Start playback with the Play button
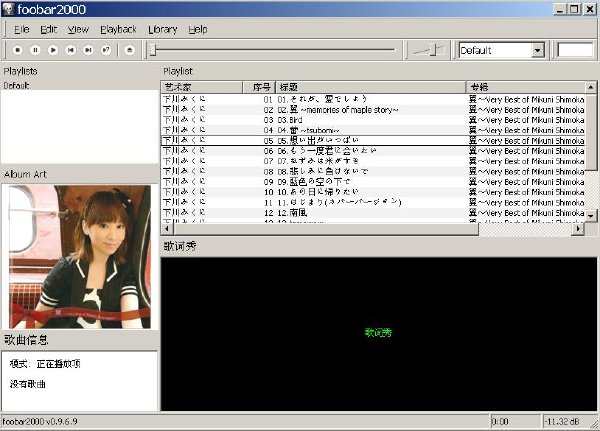The height and width of the screenshot is (431, 600). coord(53,50)
